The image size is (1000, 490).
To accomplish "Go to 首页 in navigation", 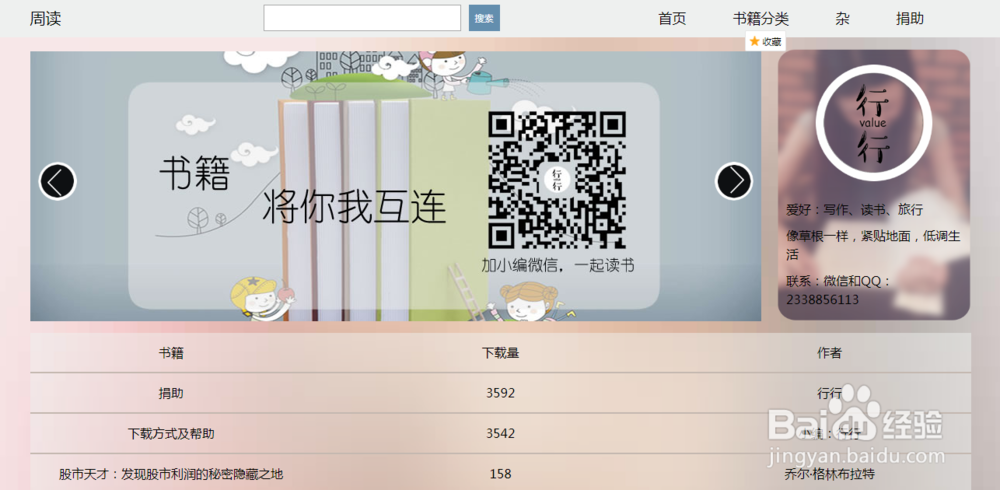I will point(672,19).
